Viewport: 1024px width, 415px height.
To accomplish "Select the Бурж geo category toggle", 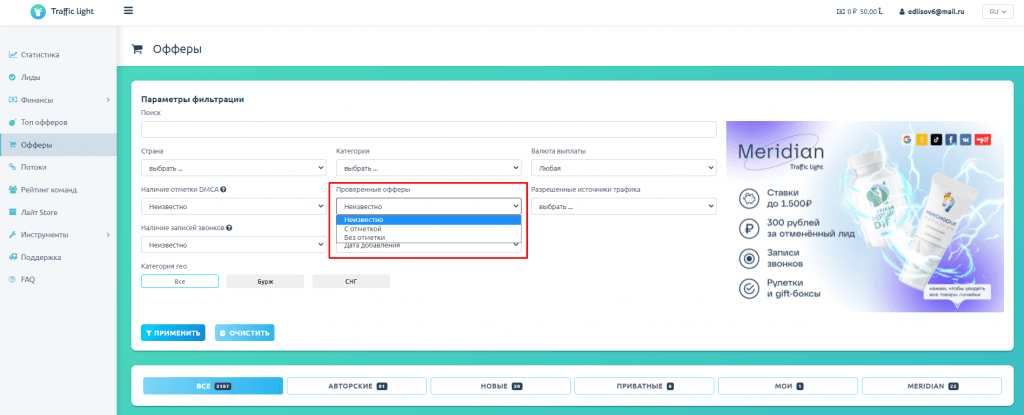I will [x=265, y=282].
